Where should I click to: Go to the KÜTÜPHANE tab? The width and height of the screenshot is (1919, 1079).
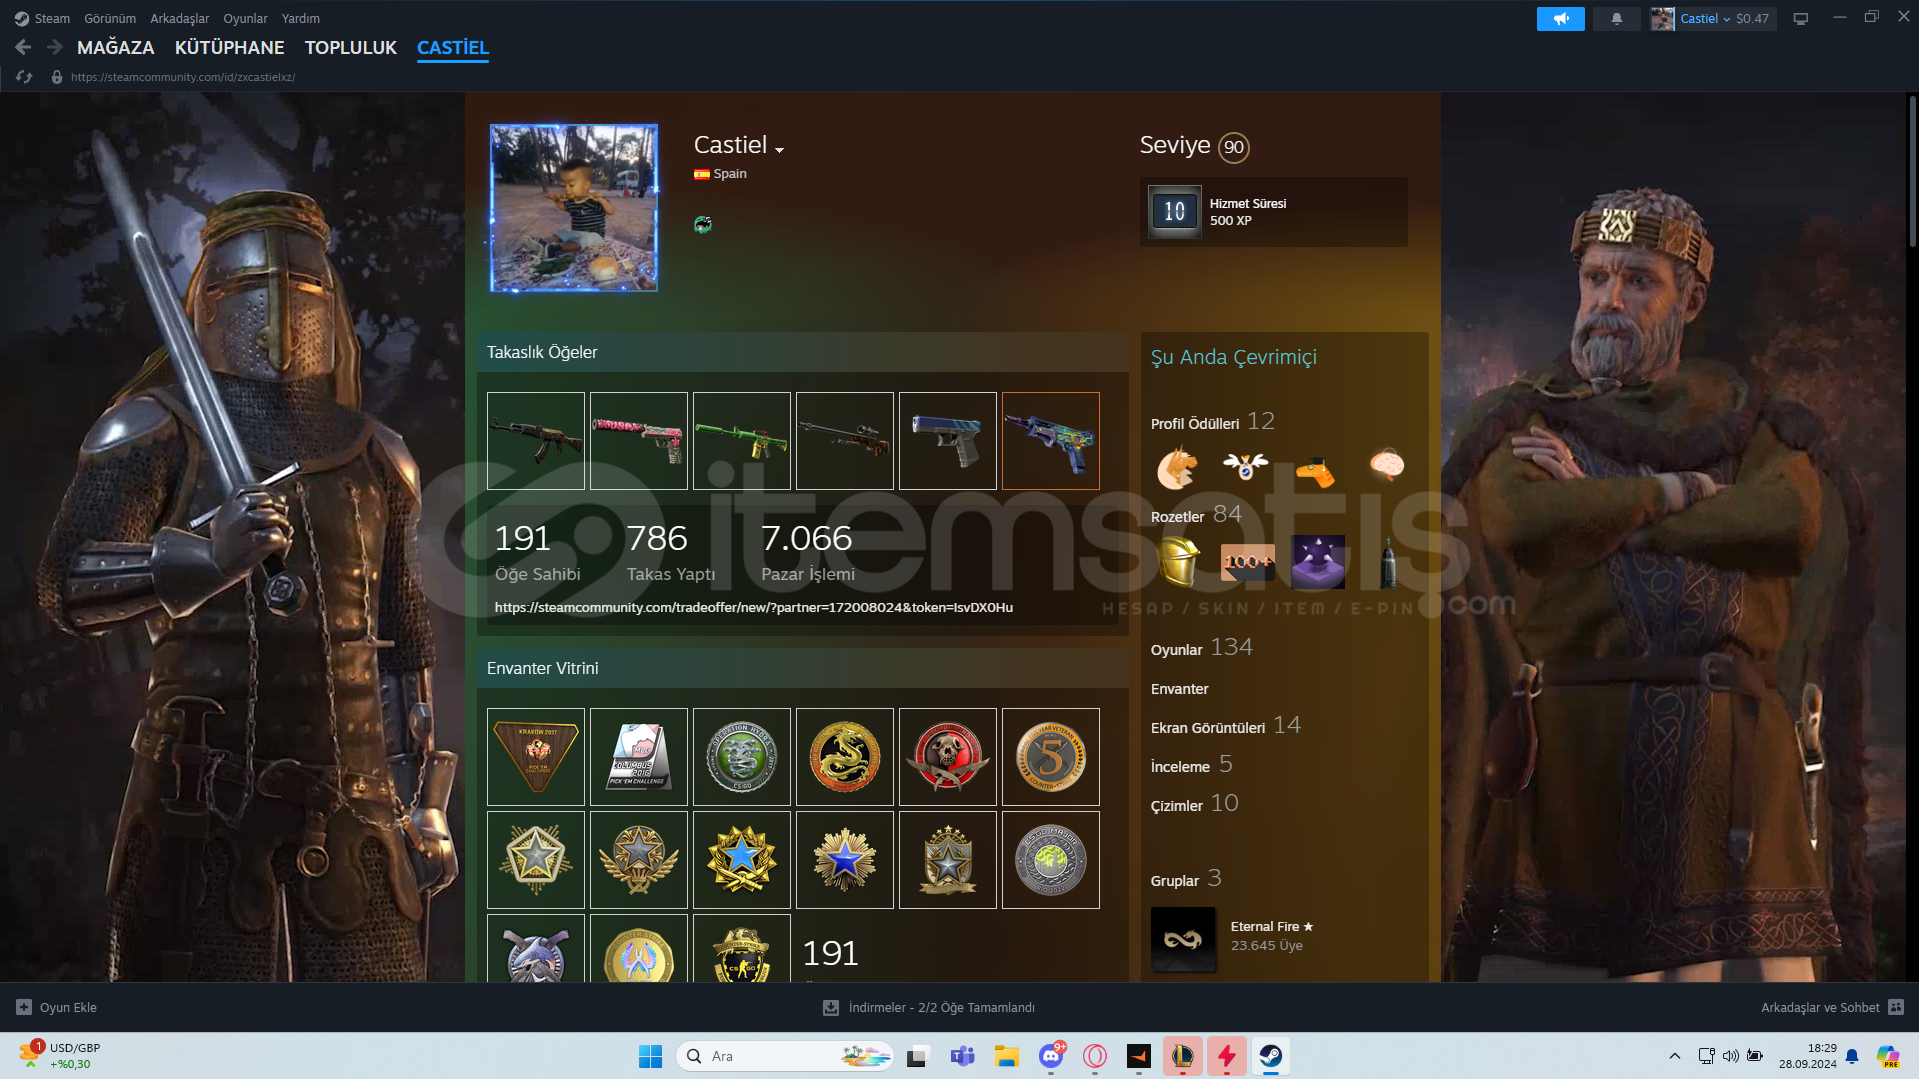tap(229, 47)
